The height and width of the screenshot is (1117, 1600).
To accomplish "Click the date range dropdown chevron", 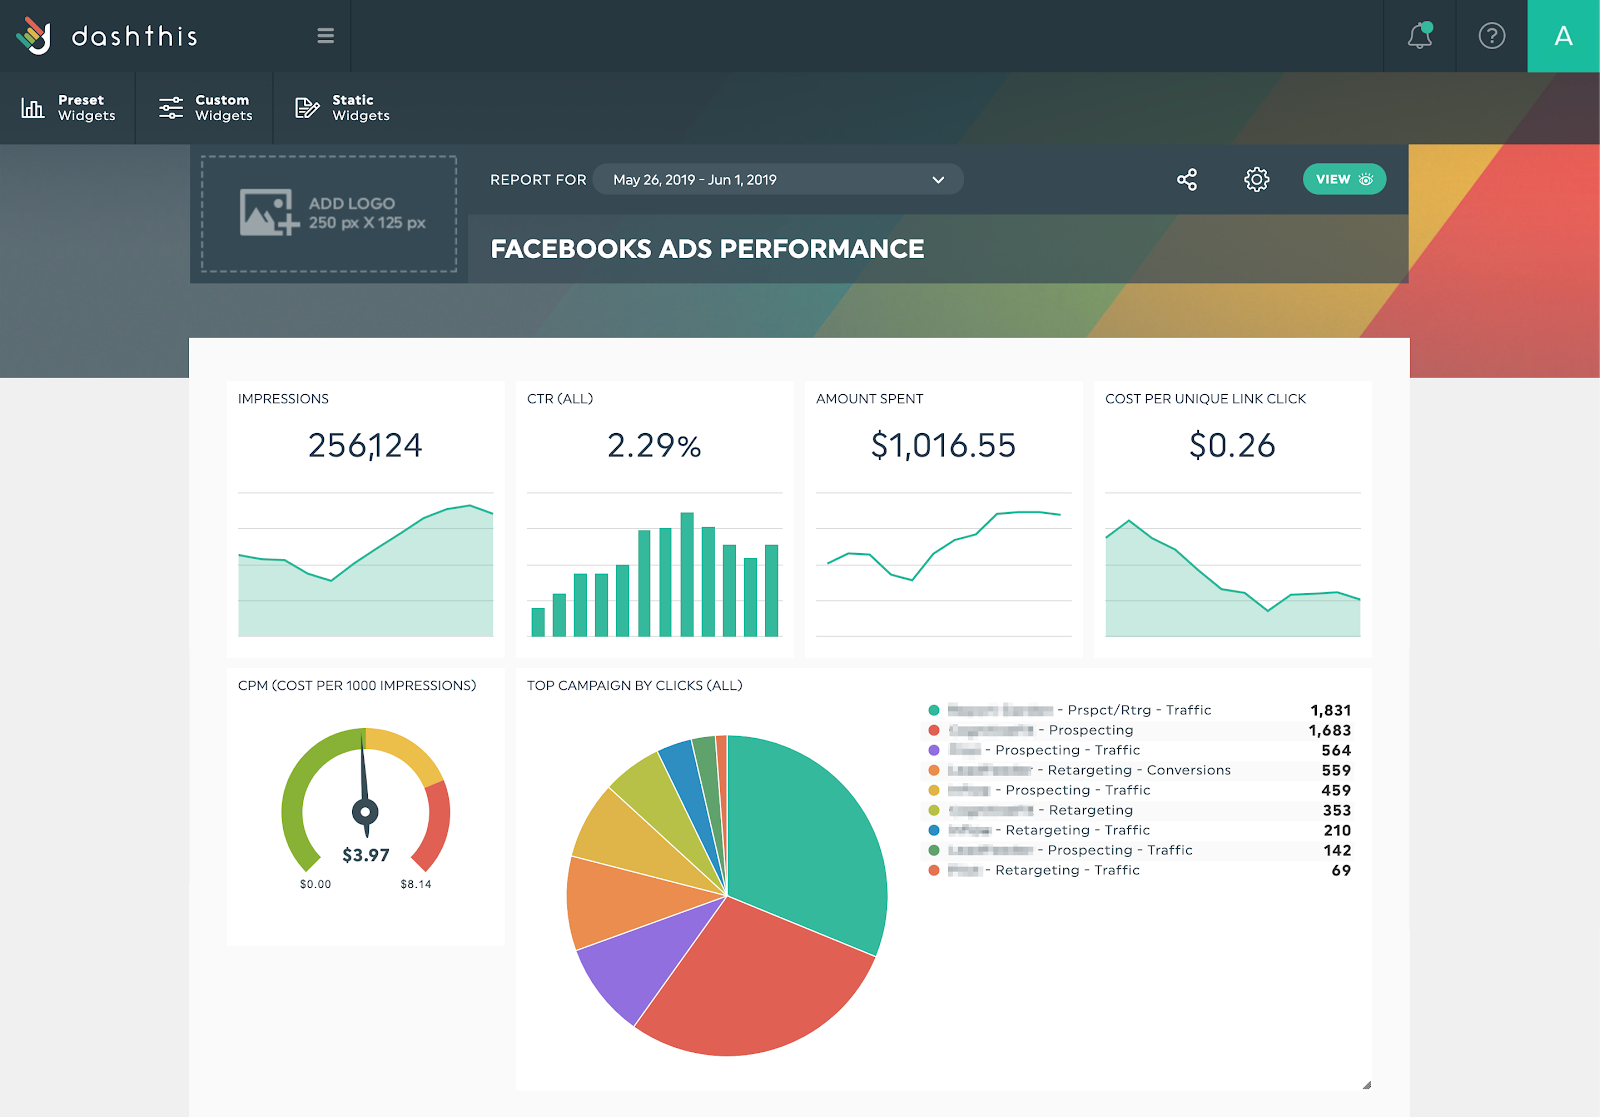I will (938, 180).
